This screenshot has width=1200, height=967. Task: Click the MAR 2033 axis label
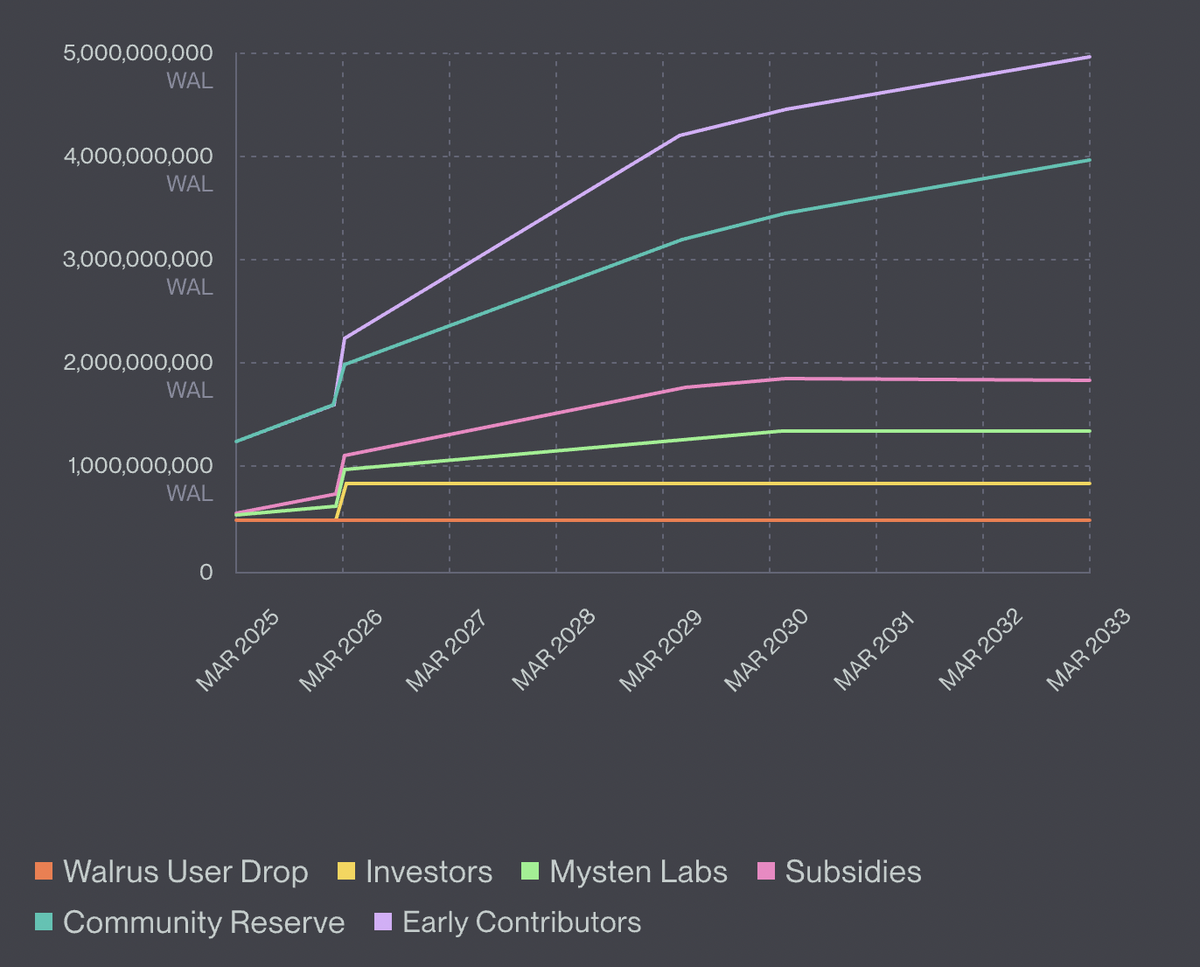[1088, 651]
